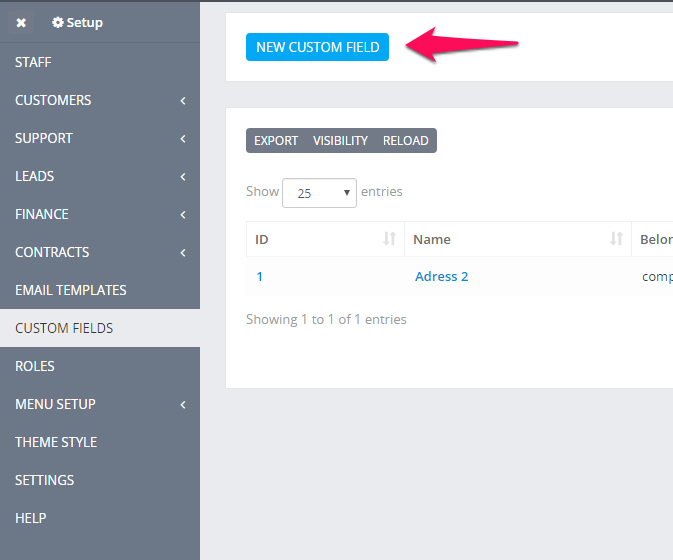Click the Setup gear icon
This screenshot has width=673, height=560.
58,22
